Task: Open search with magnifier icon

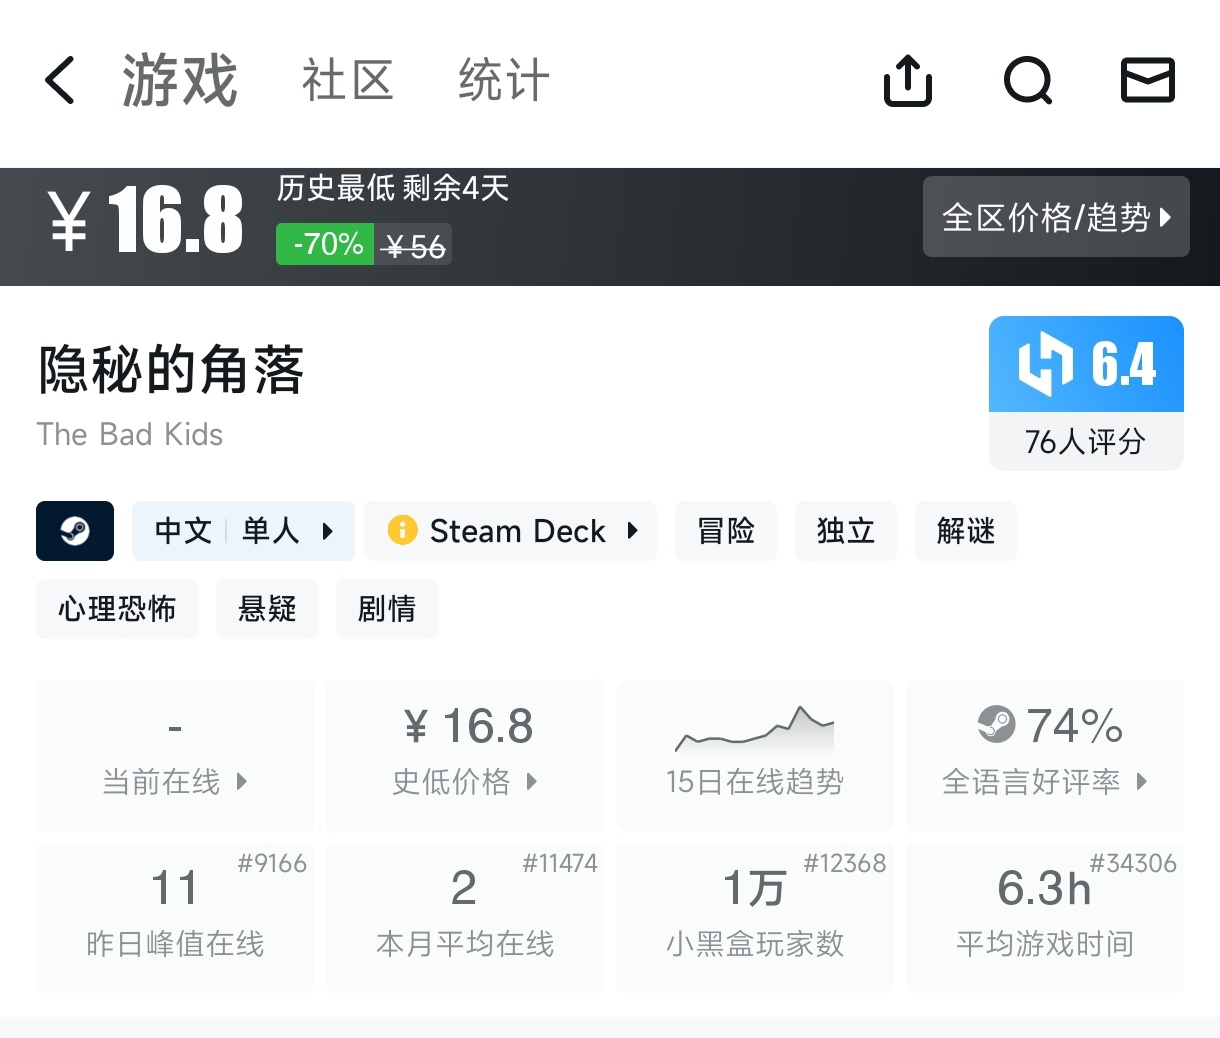Action: click(x=1028, y=80)
